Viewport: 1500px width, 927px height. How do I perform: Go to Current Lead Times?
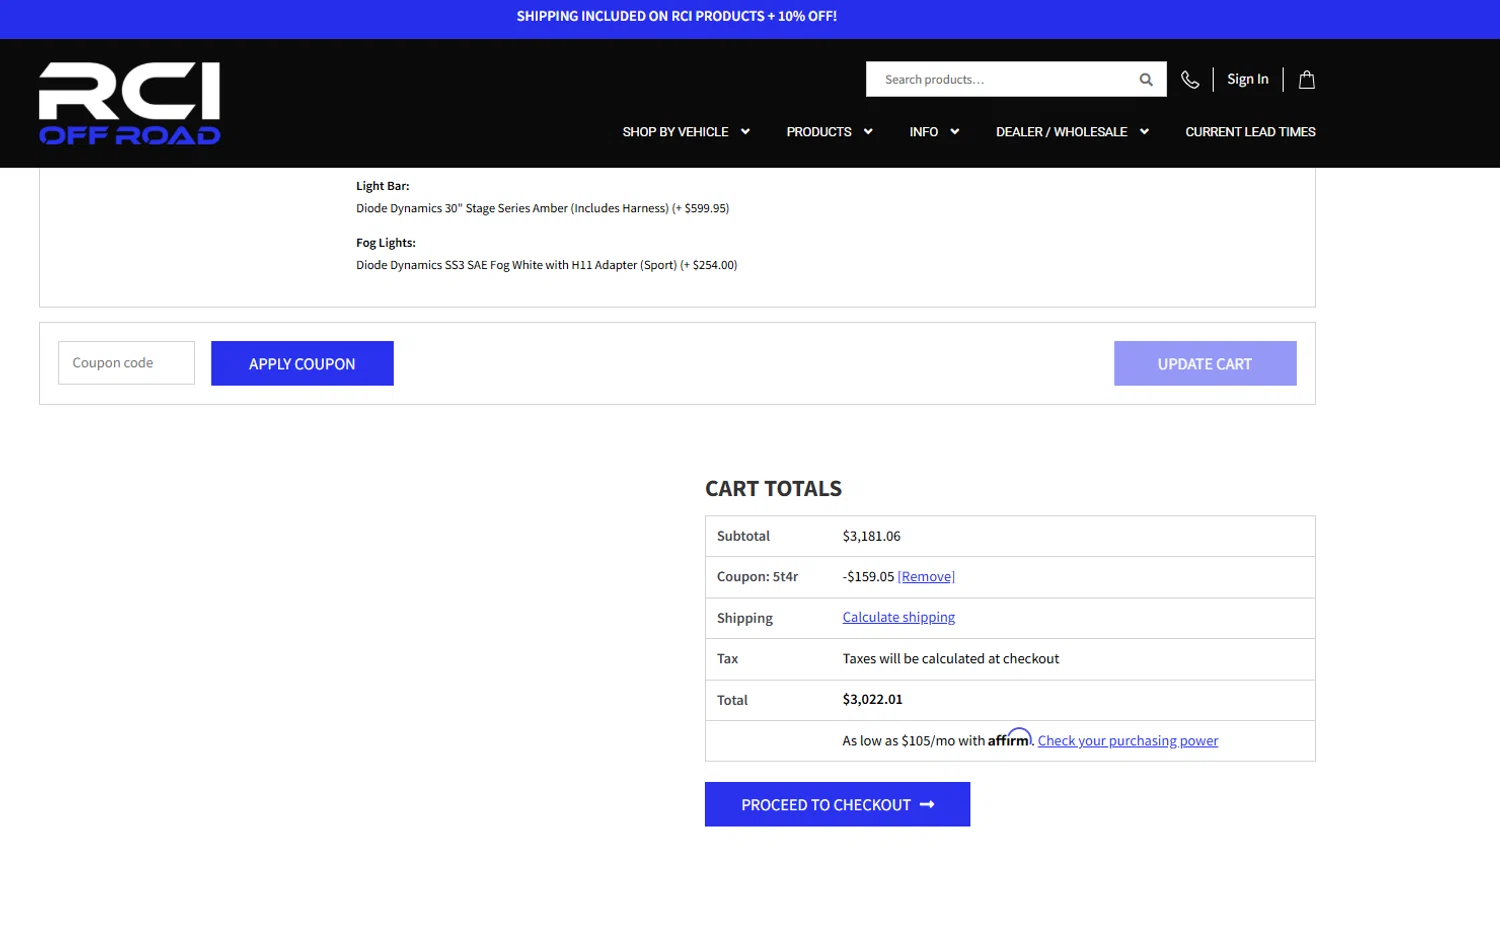click(x=1250, y=132)
